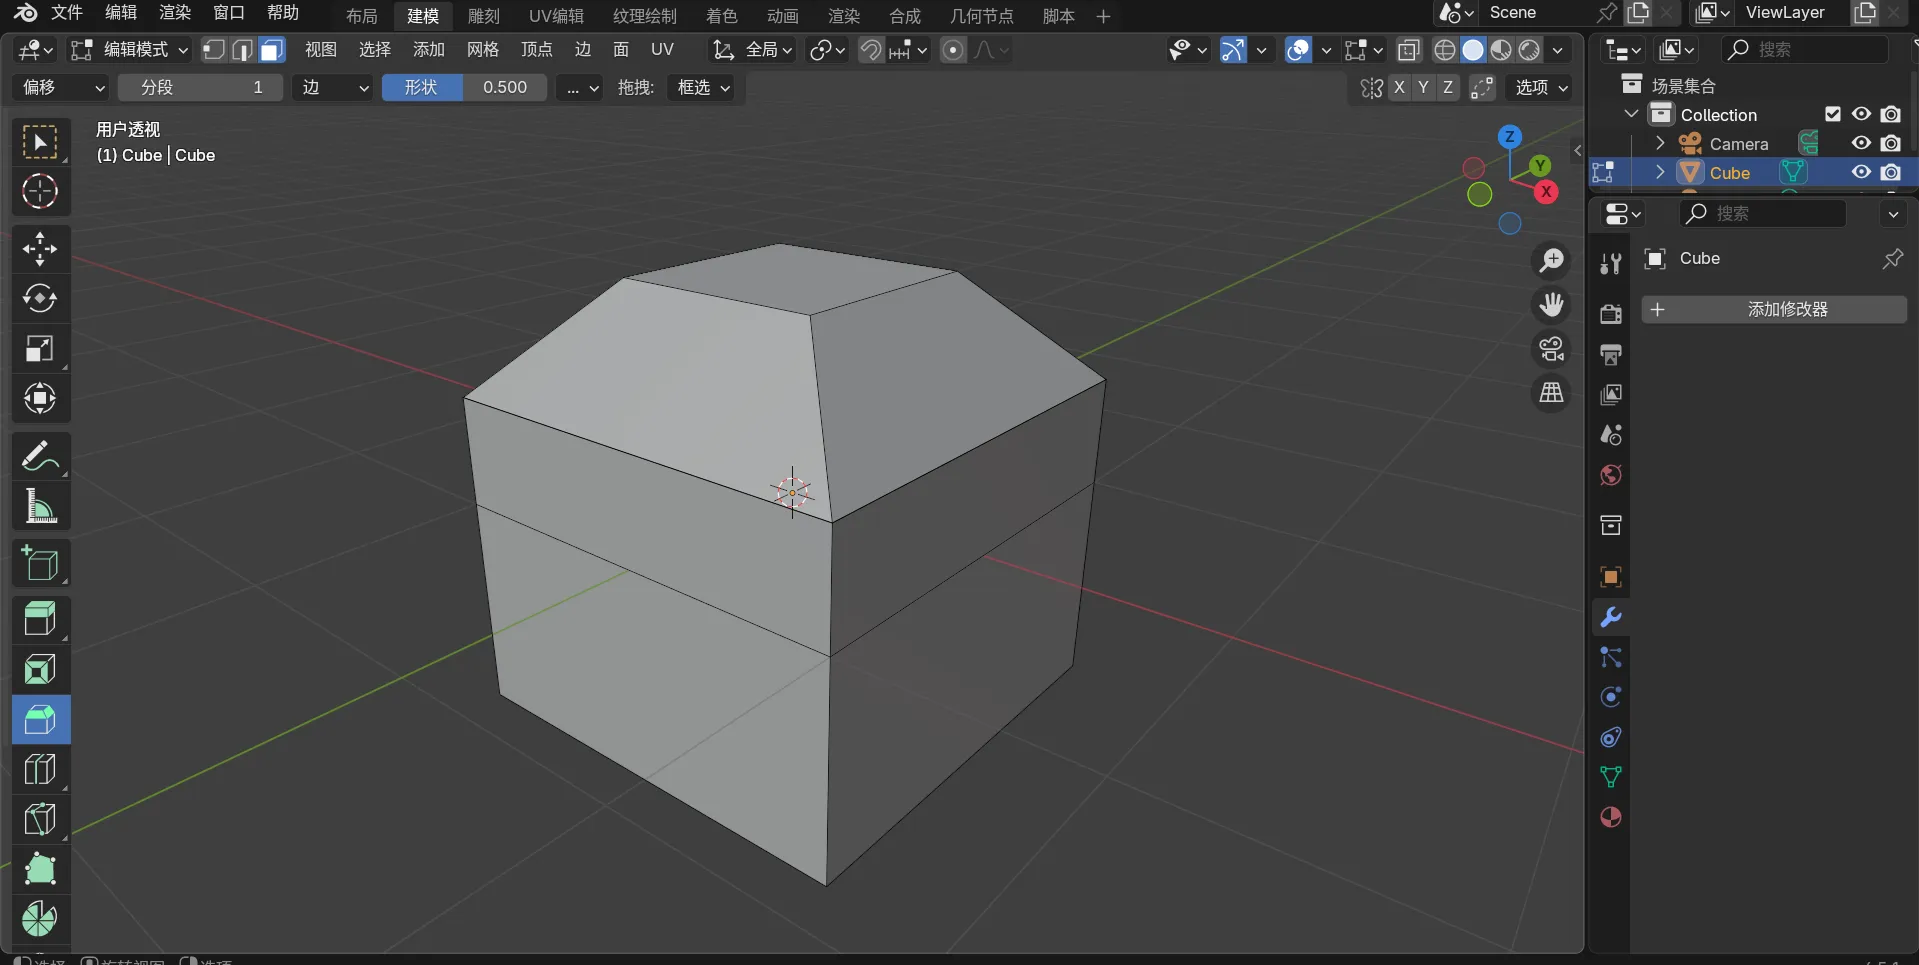Click the 添加修改器 button

click(x=1774, y=310)
